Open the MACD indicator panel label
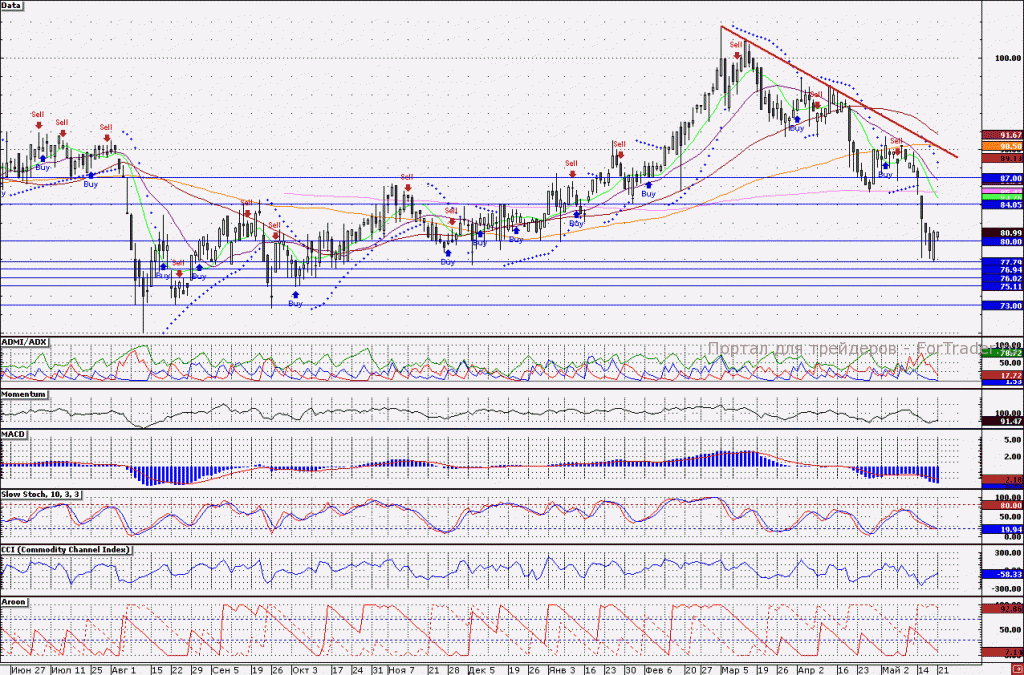1024x675 pixels. pyautogui.click(x=13, y=434)
